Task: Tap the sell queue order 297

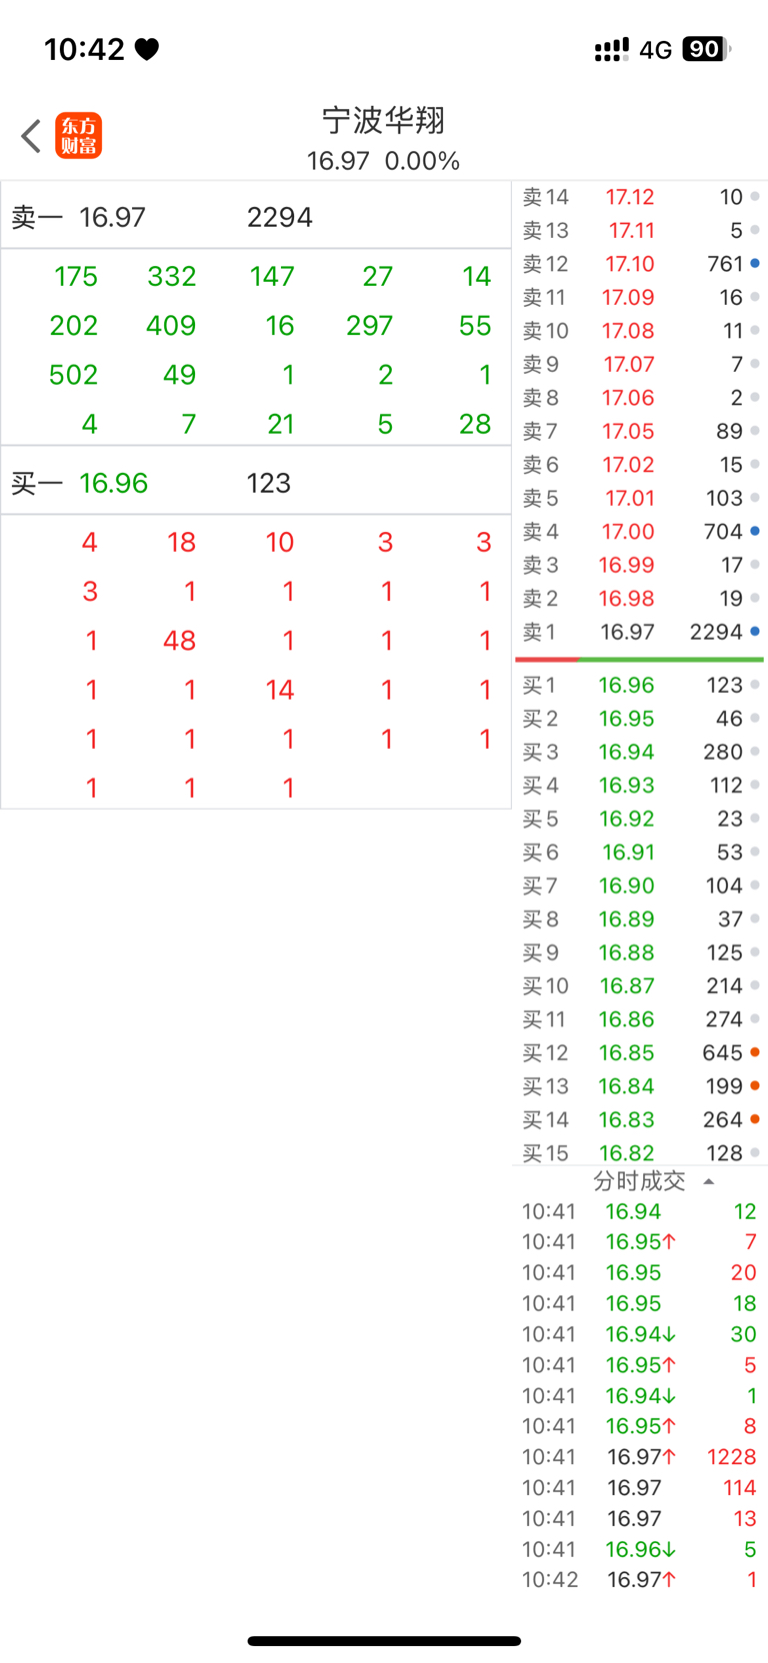Action: tap(369, 326)
